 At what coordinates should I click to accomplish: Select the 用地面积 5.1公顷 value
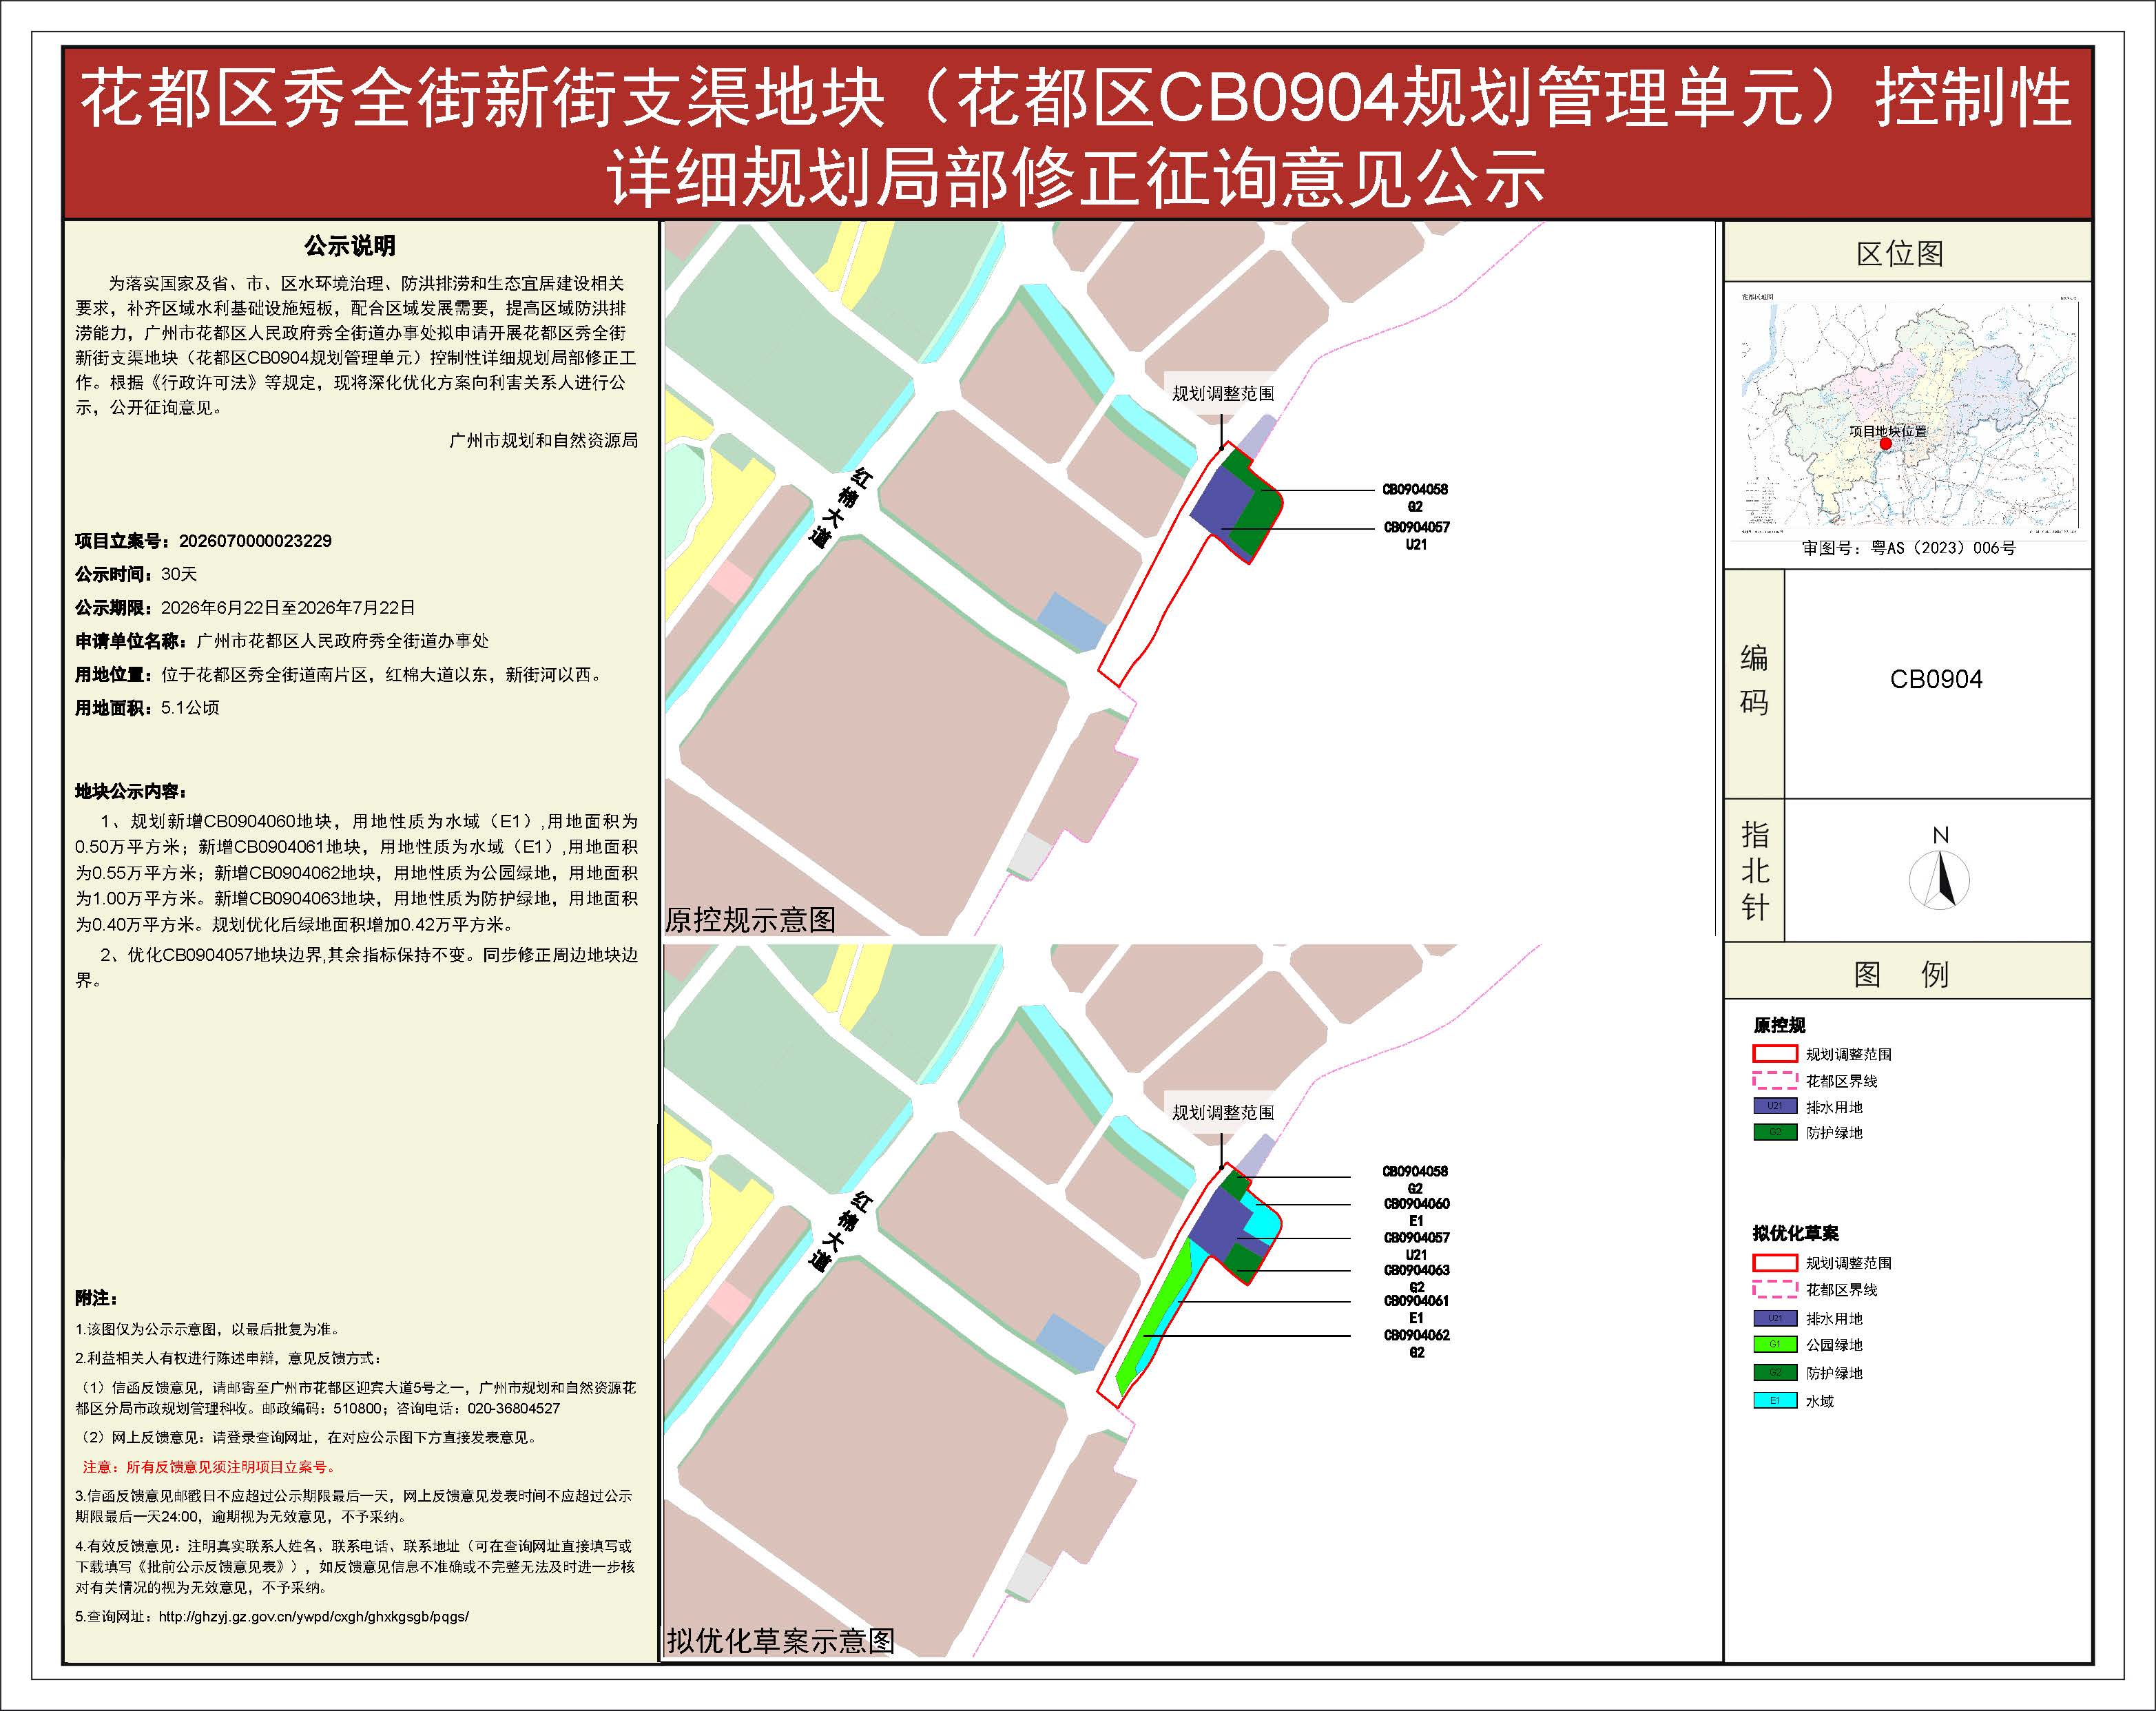point(190,708)
